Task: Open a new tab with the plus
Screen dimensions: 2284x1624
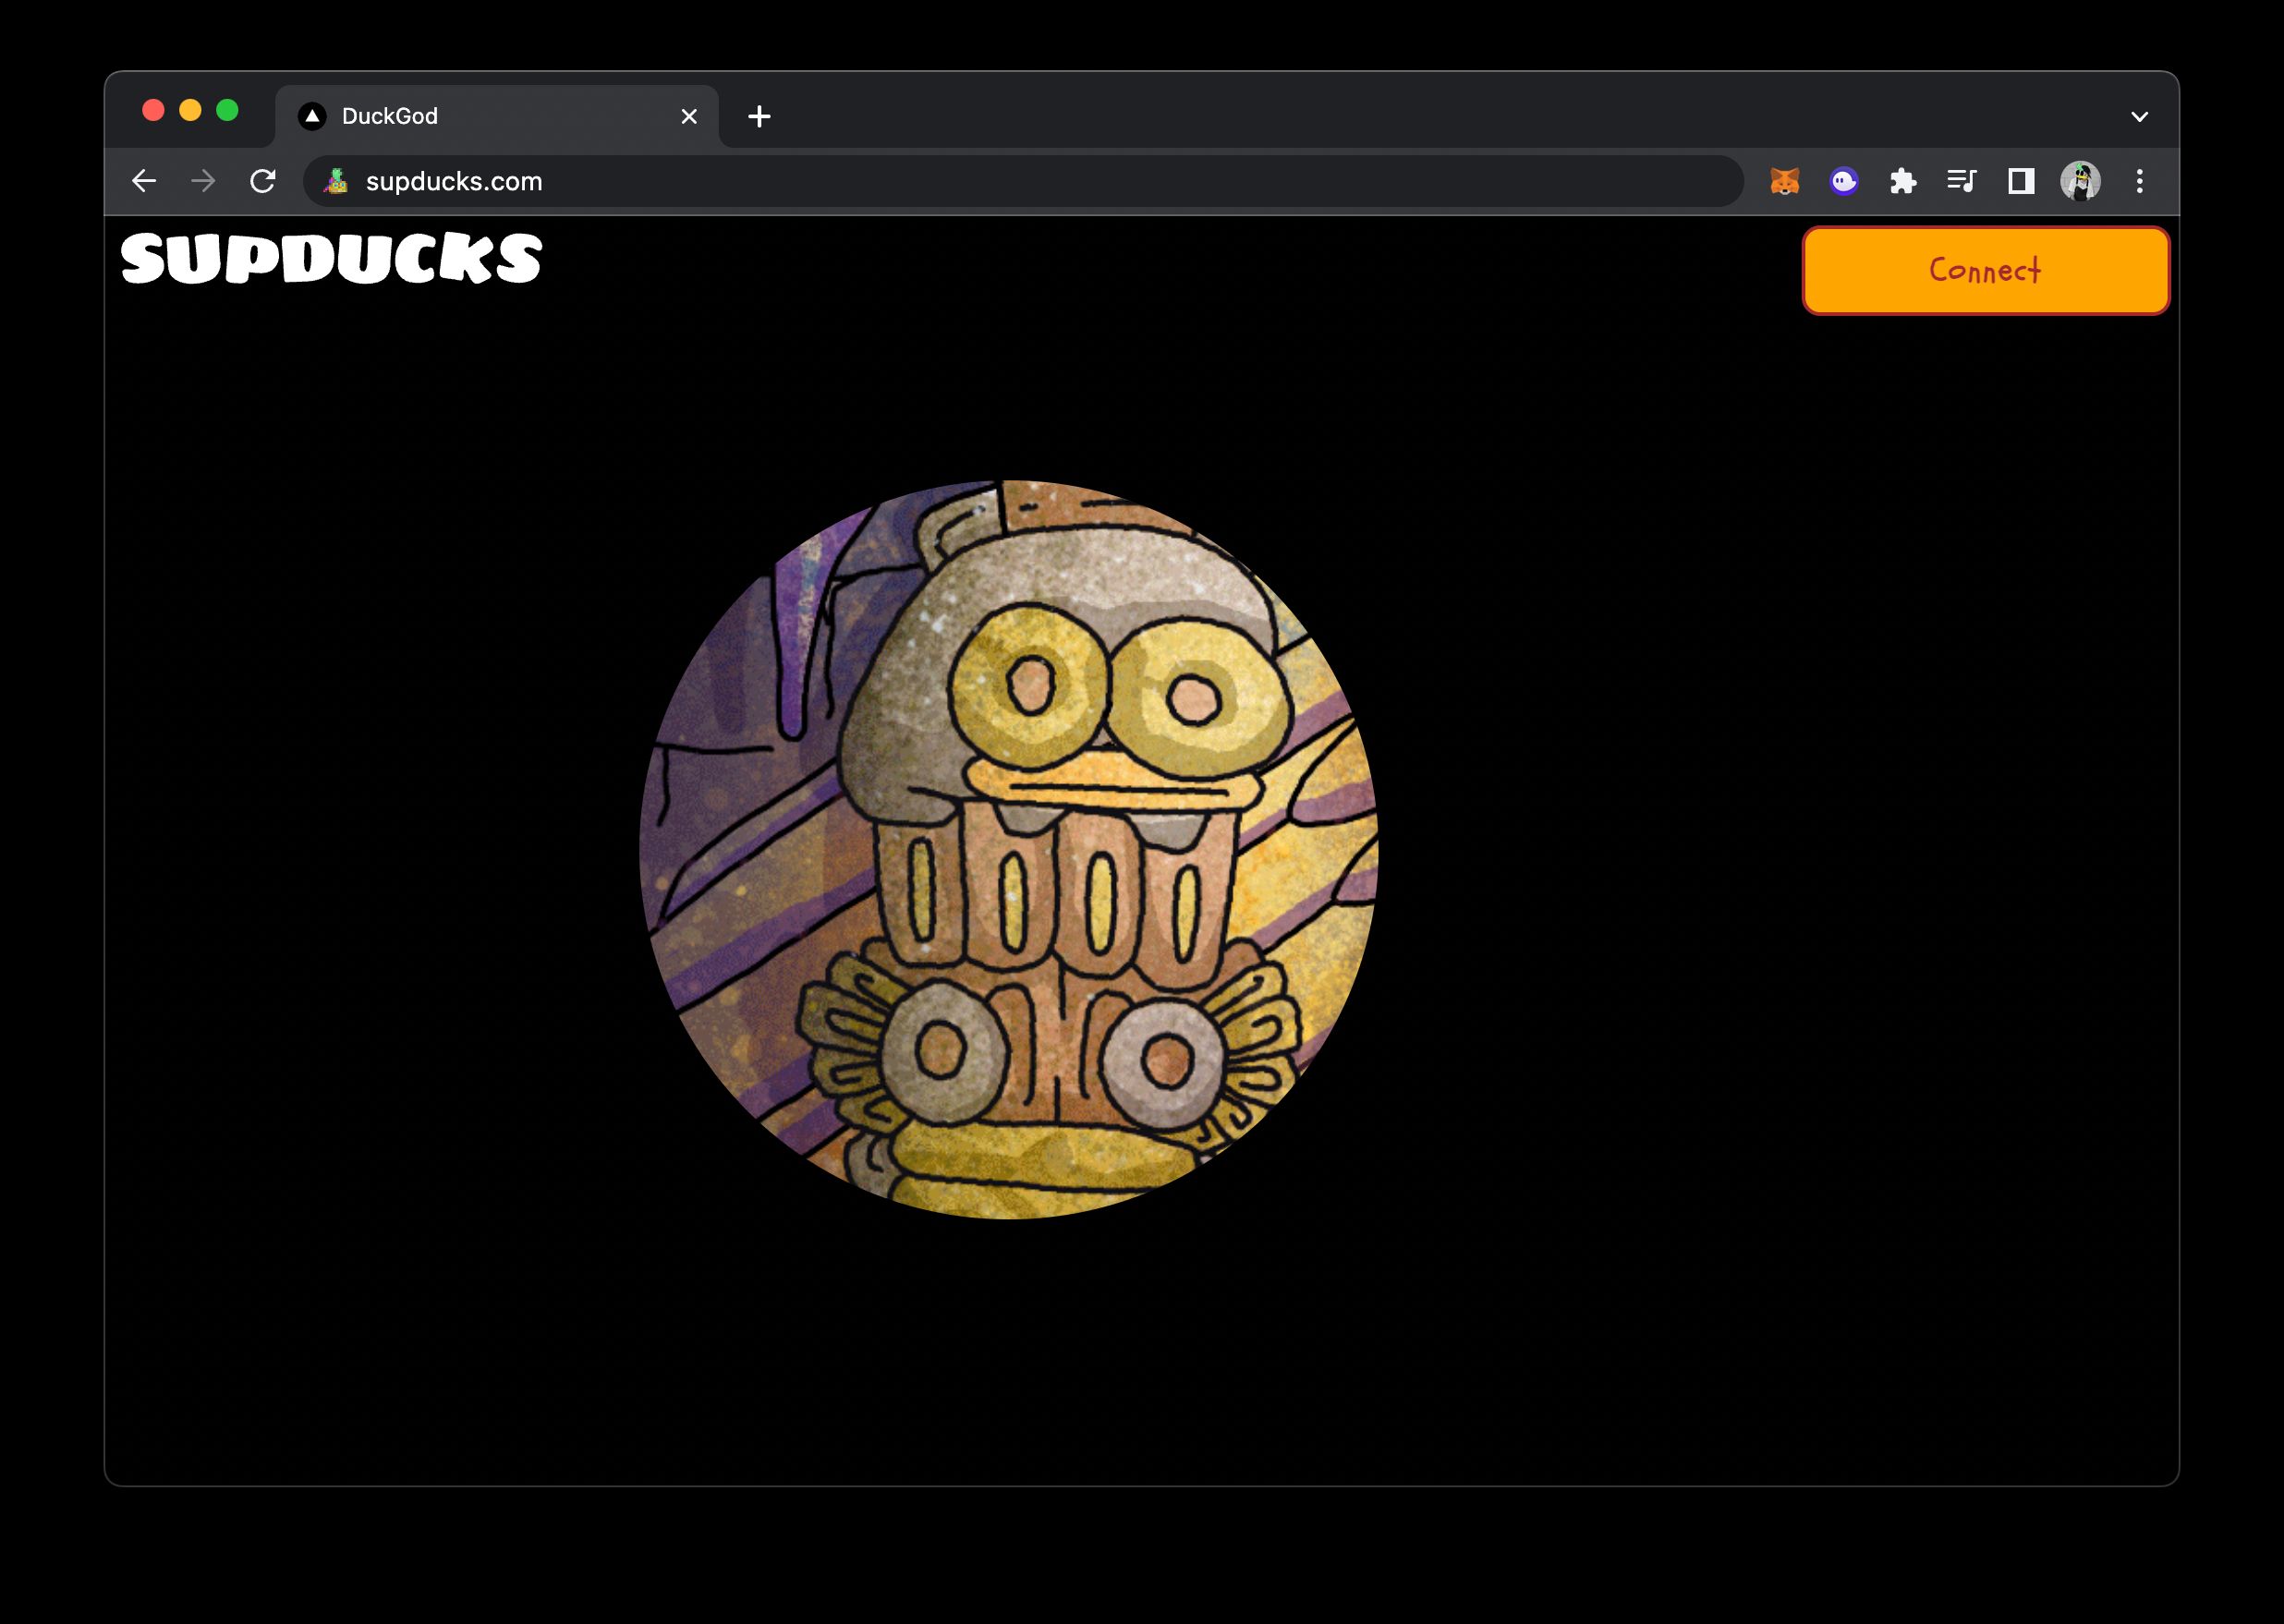Action: click(759, 117)
